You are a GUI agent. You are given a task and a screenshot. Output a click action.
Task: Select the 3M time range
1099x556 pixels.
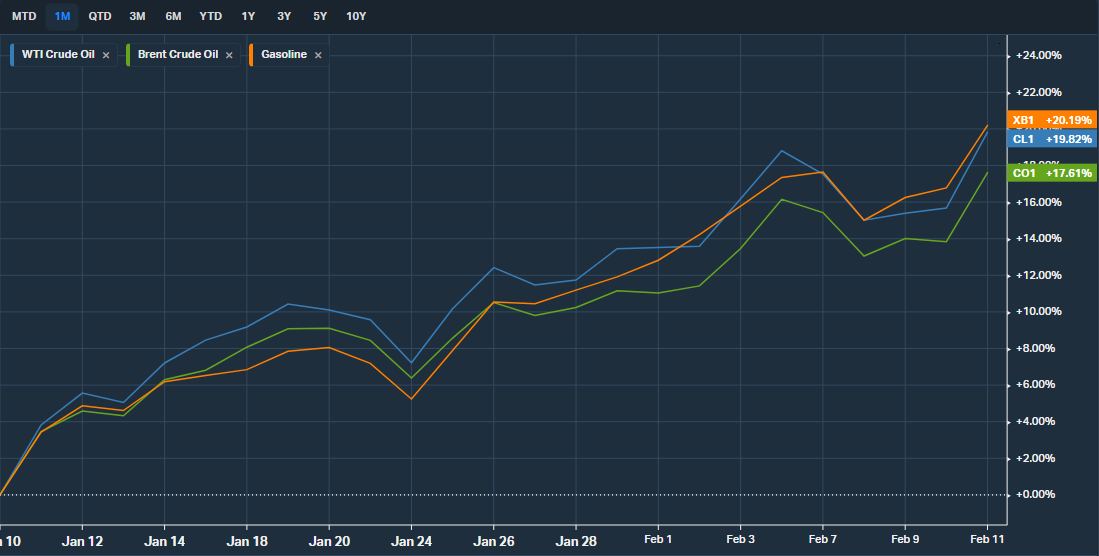coord(137,16)
